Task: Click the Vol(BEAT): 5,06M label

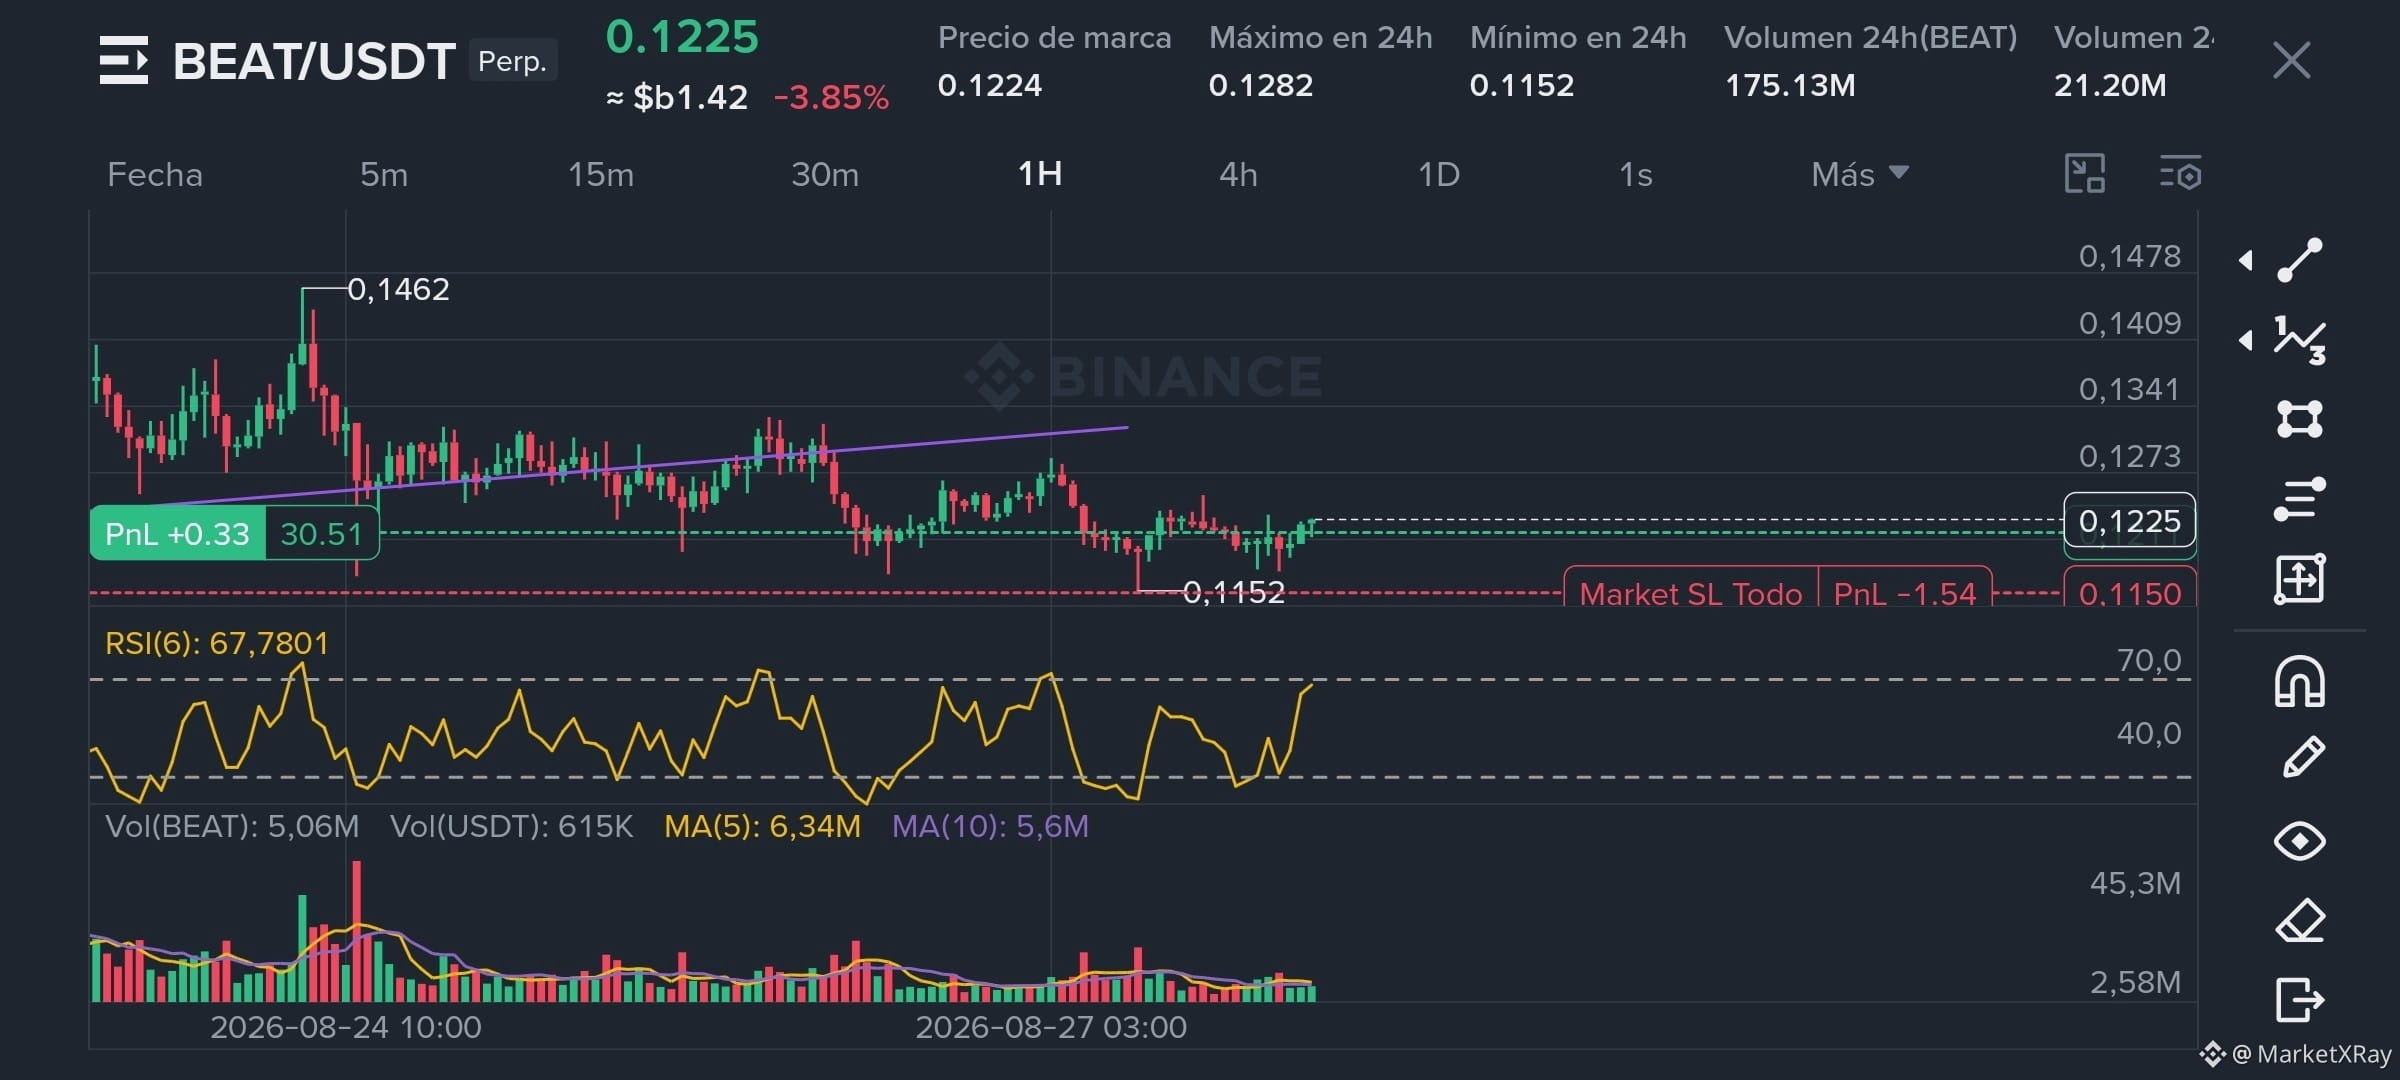Action: point(232,826)
